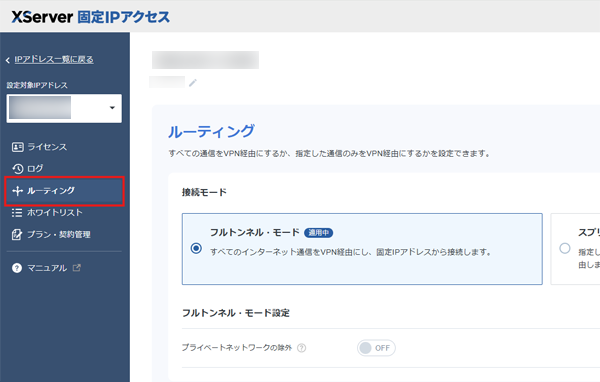Image resolution: width=600 pixels, height=382 pixels.
Task: Select the フルトンネル・モード radio button
Action: [x=196, y=249]
